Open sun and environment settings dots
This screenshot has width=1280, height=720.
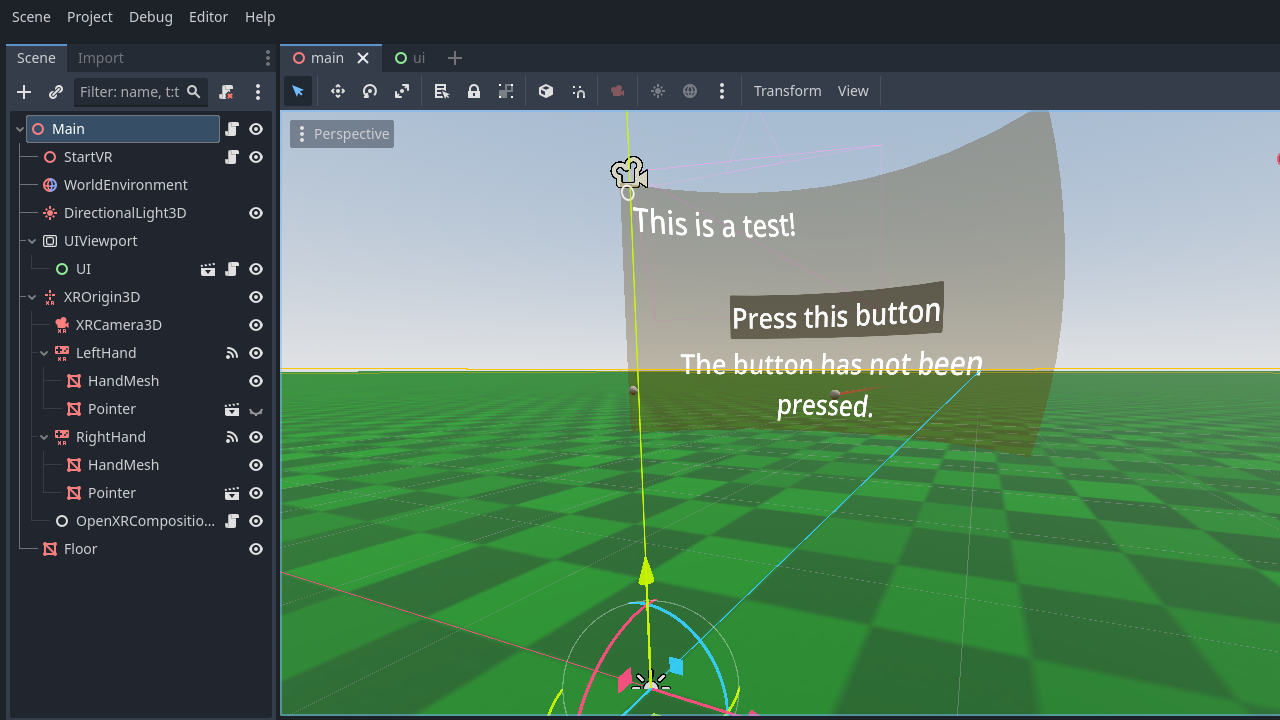pos(722,91)
